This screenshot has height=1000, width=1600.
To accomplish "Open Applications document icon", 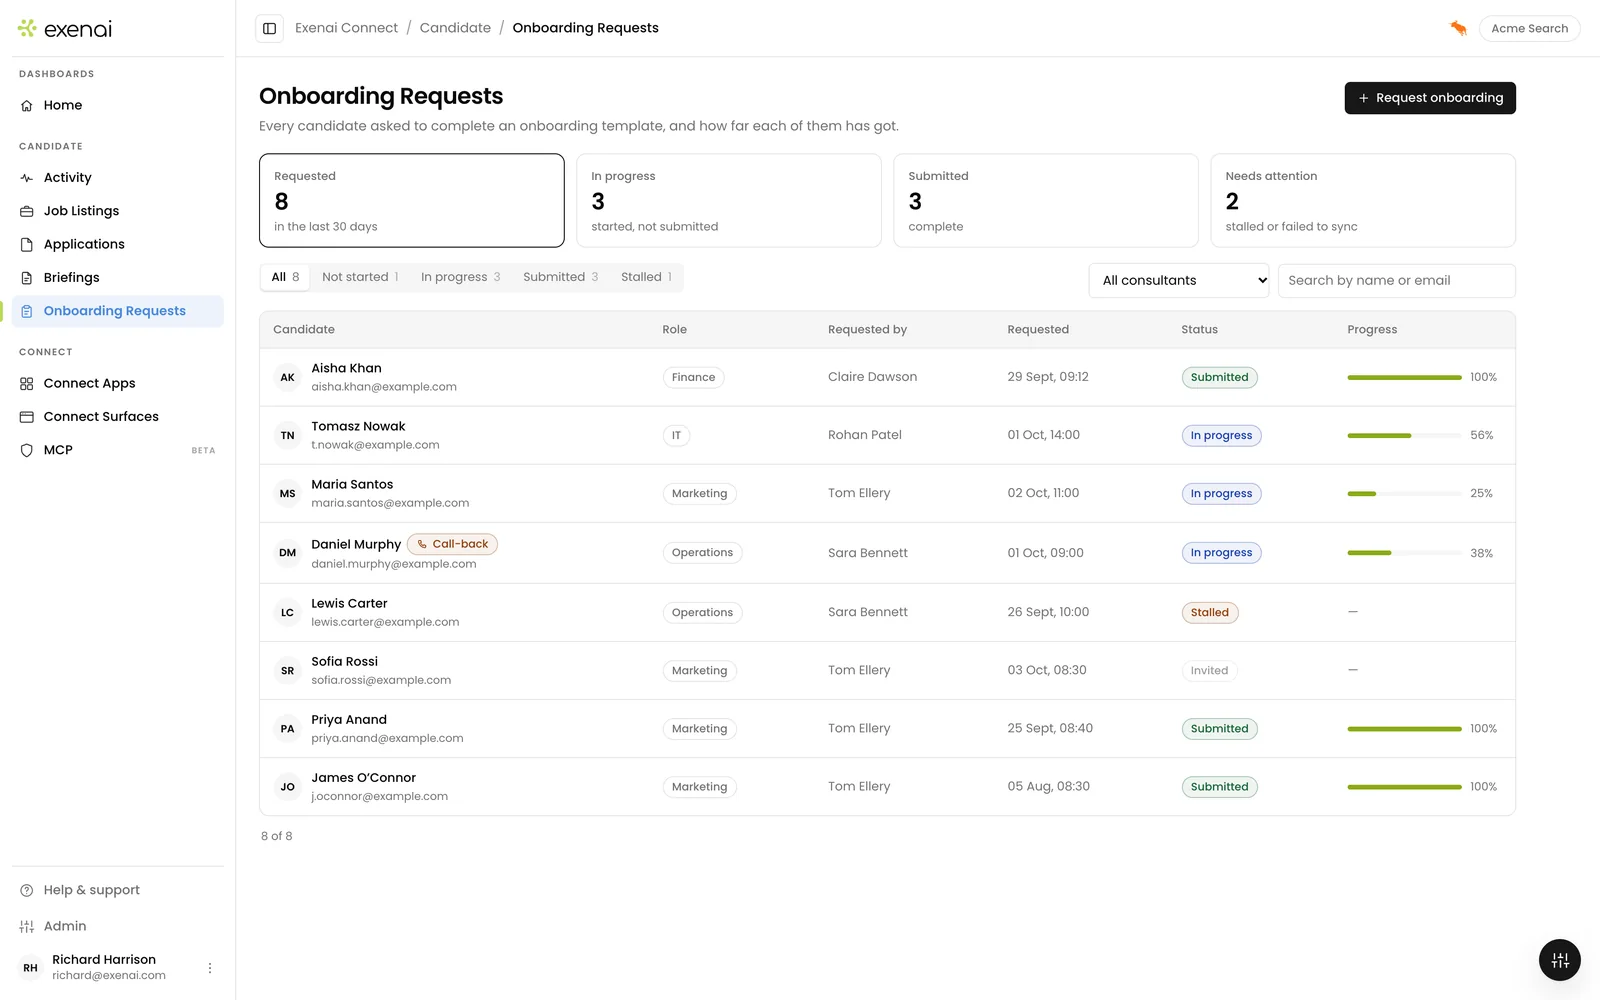I will point(27,244).
